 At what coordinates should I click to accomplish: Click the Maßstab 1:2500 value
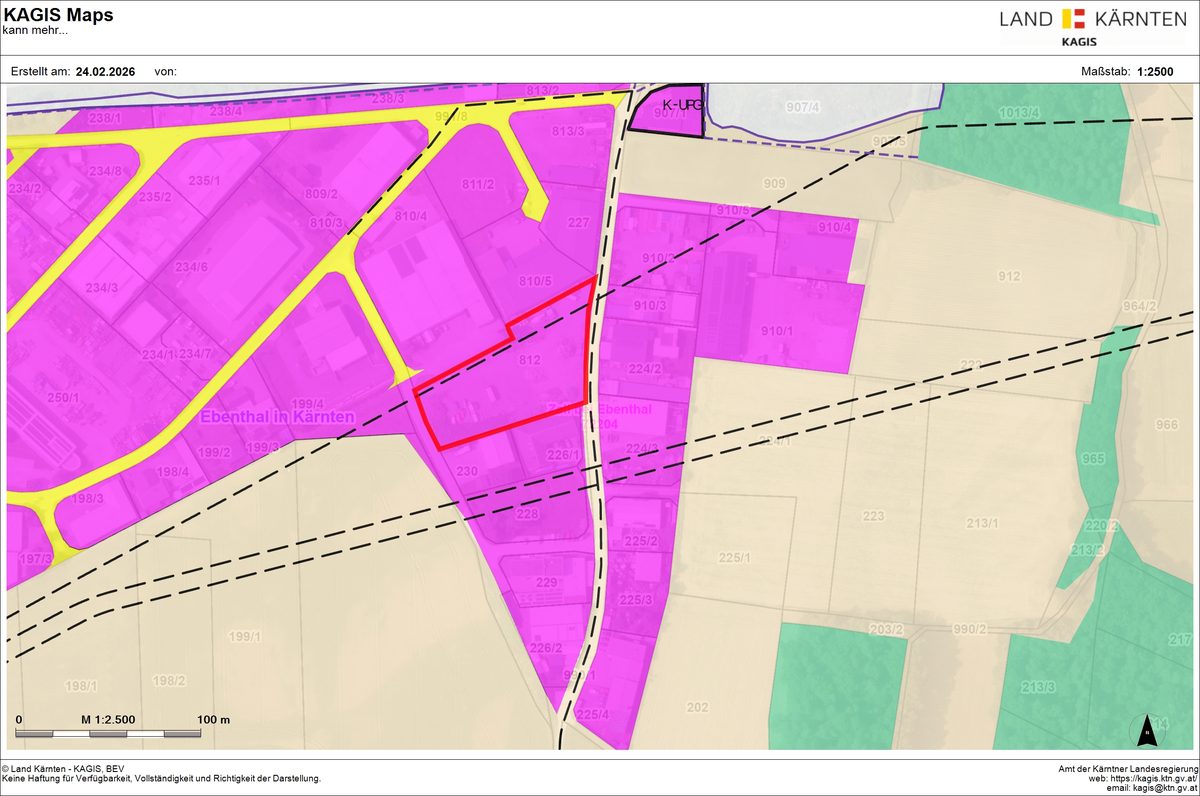pyautogui.click(x=1157, y=73)
